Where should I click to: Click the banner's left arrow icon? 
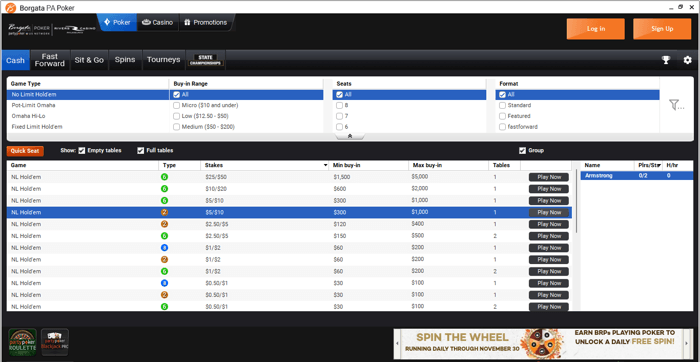[397, 344]
